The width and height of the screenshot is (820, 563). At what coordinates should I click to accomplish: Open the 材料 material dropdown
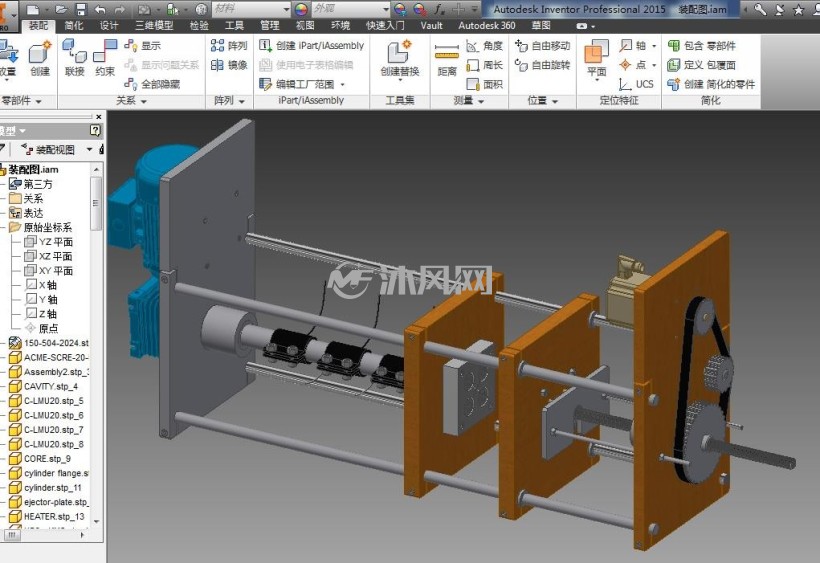pos(251,9)
